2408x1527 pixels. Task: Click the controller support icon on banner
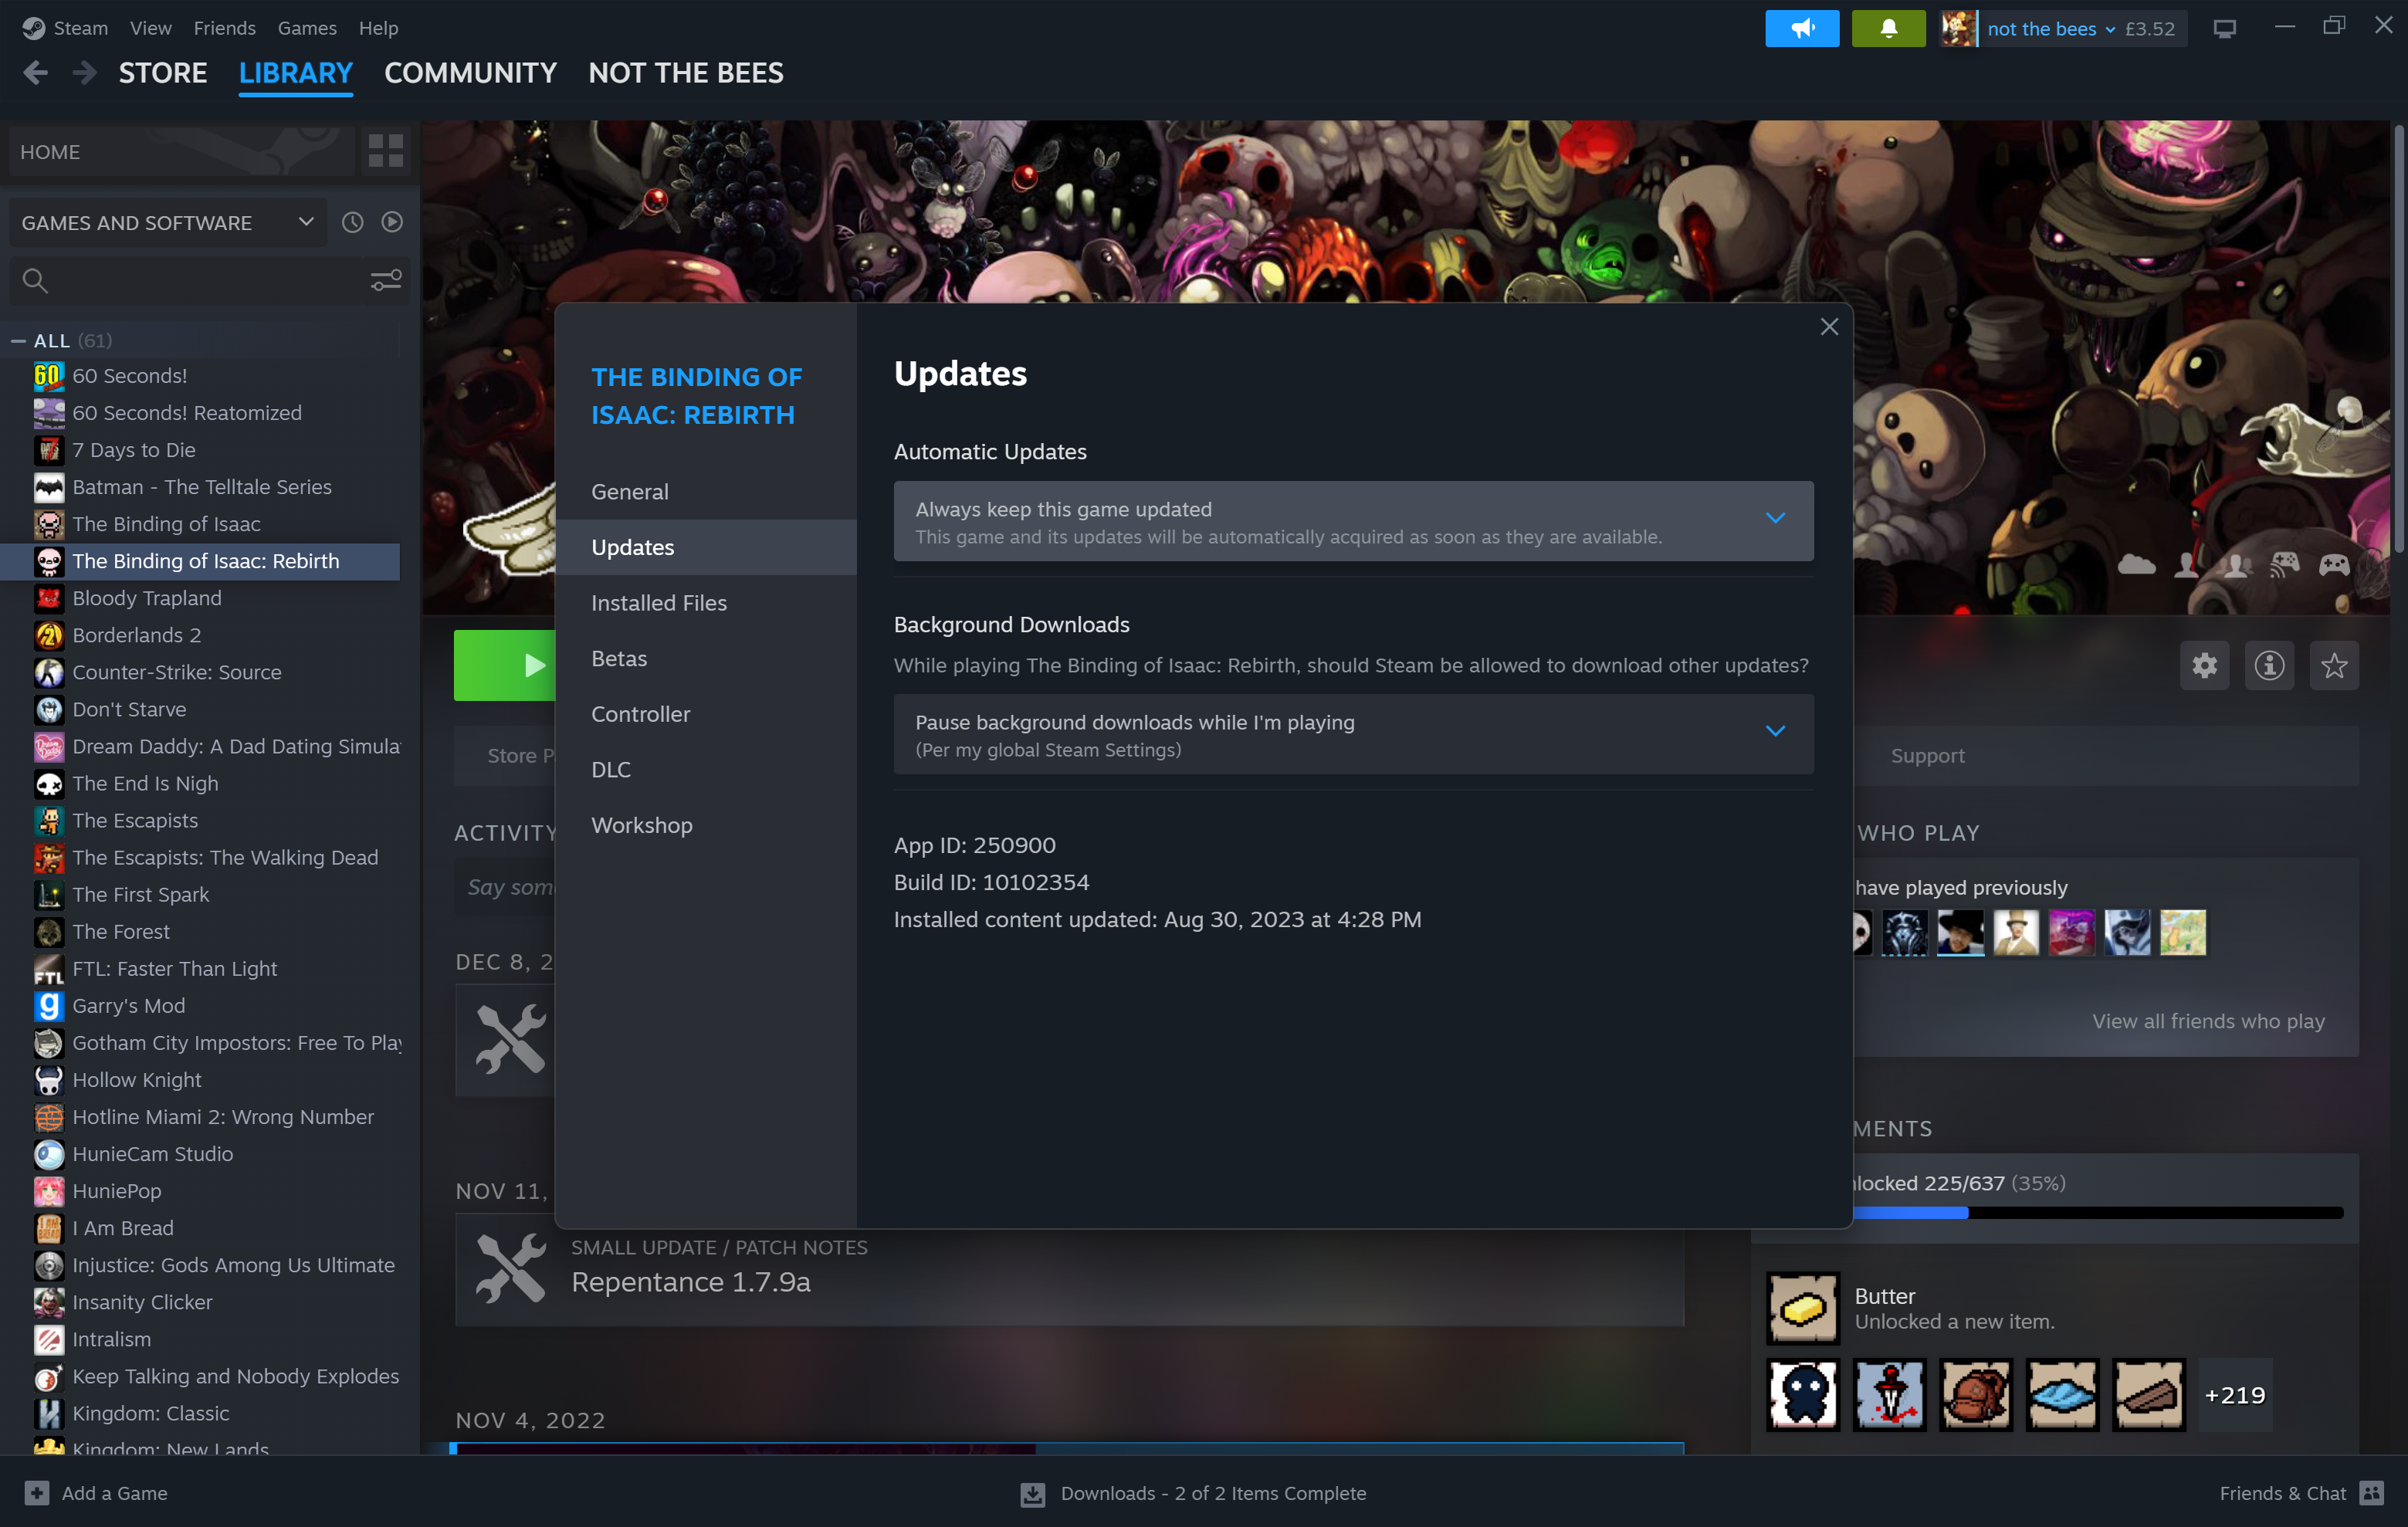pos(2334,565)
